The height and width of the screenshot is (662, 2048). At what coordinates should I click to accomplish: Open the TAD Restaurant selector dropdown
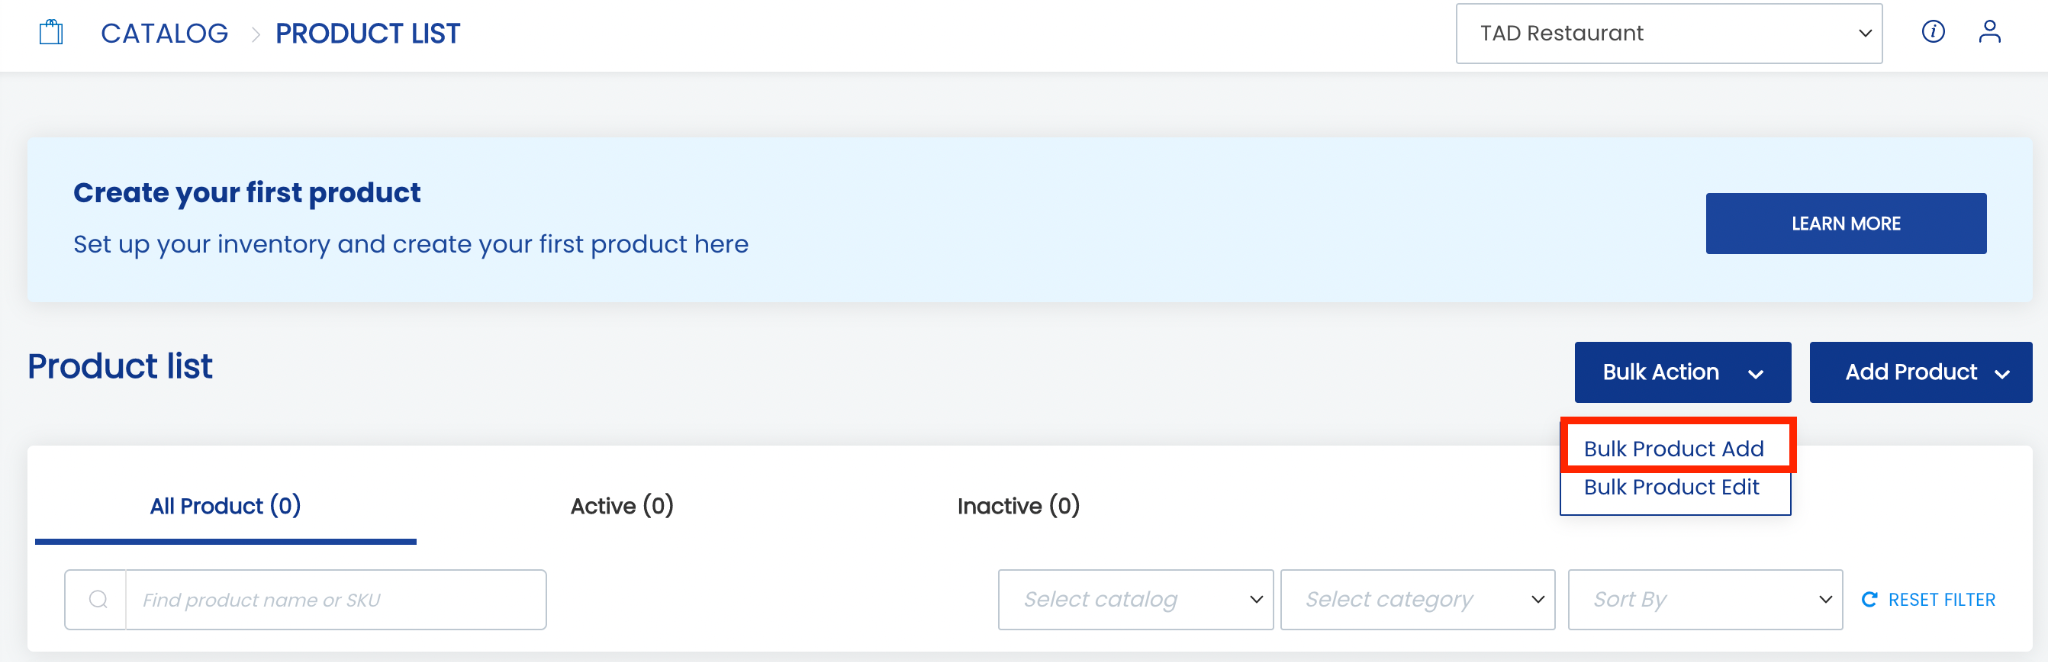[x=1669, y=33]
